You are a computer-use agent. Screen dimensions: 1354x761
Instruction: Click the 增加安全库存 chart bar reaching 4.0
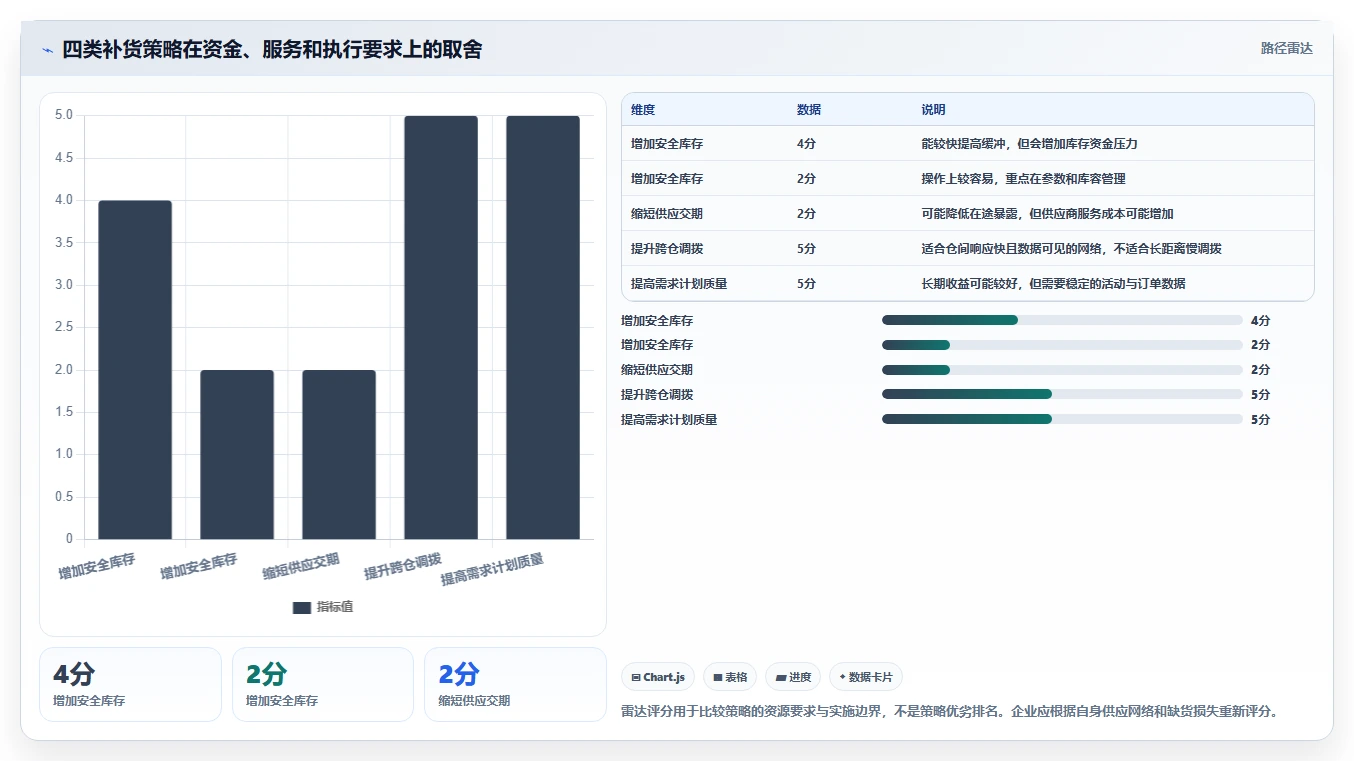coord(135,370)
